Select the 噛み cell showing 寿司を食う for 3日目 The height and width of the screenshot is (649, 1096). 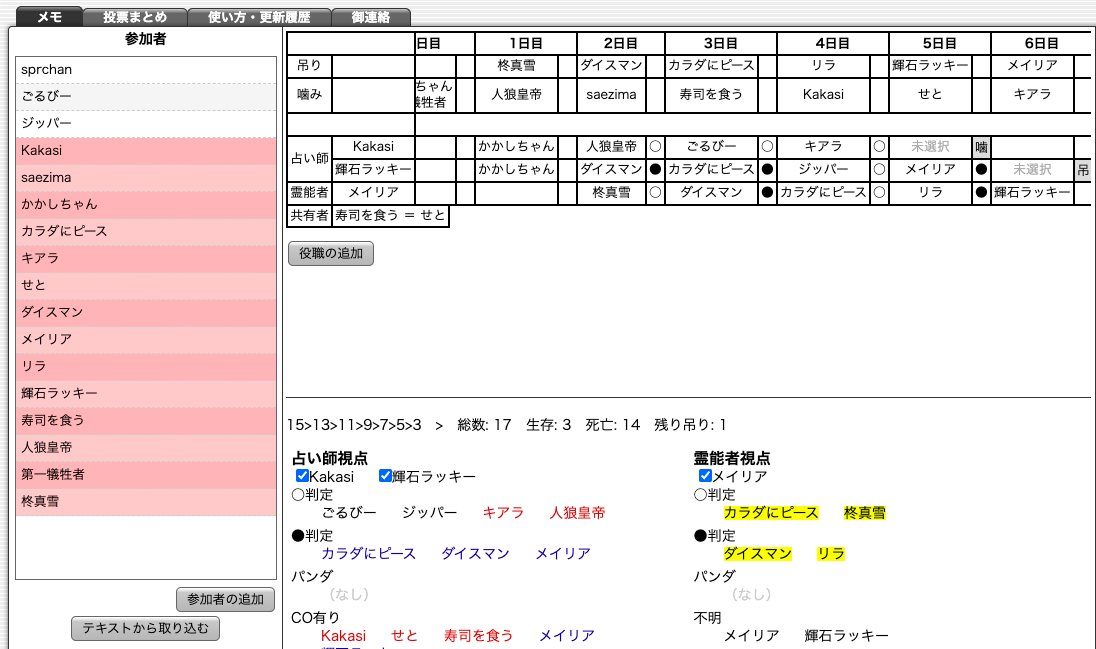click(711, 94)
